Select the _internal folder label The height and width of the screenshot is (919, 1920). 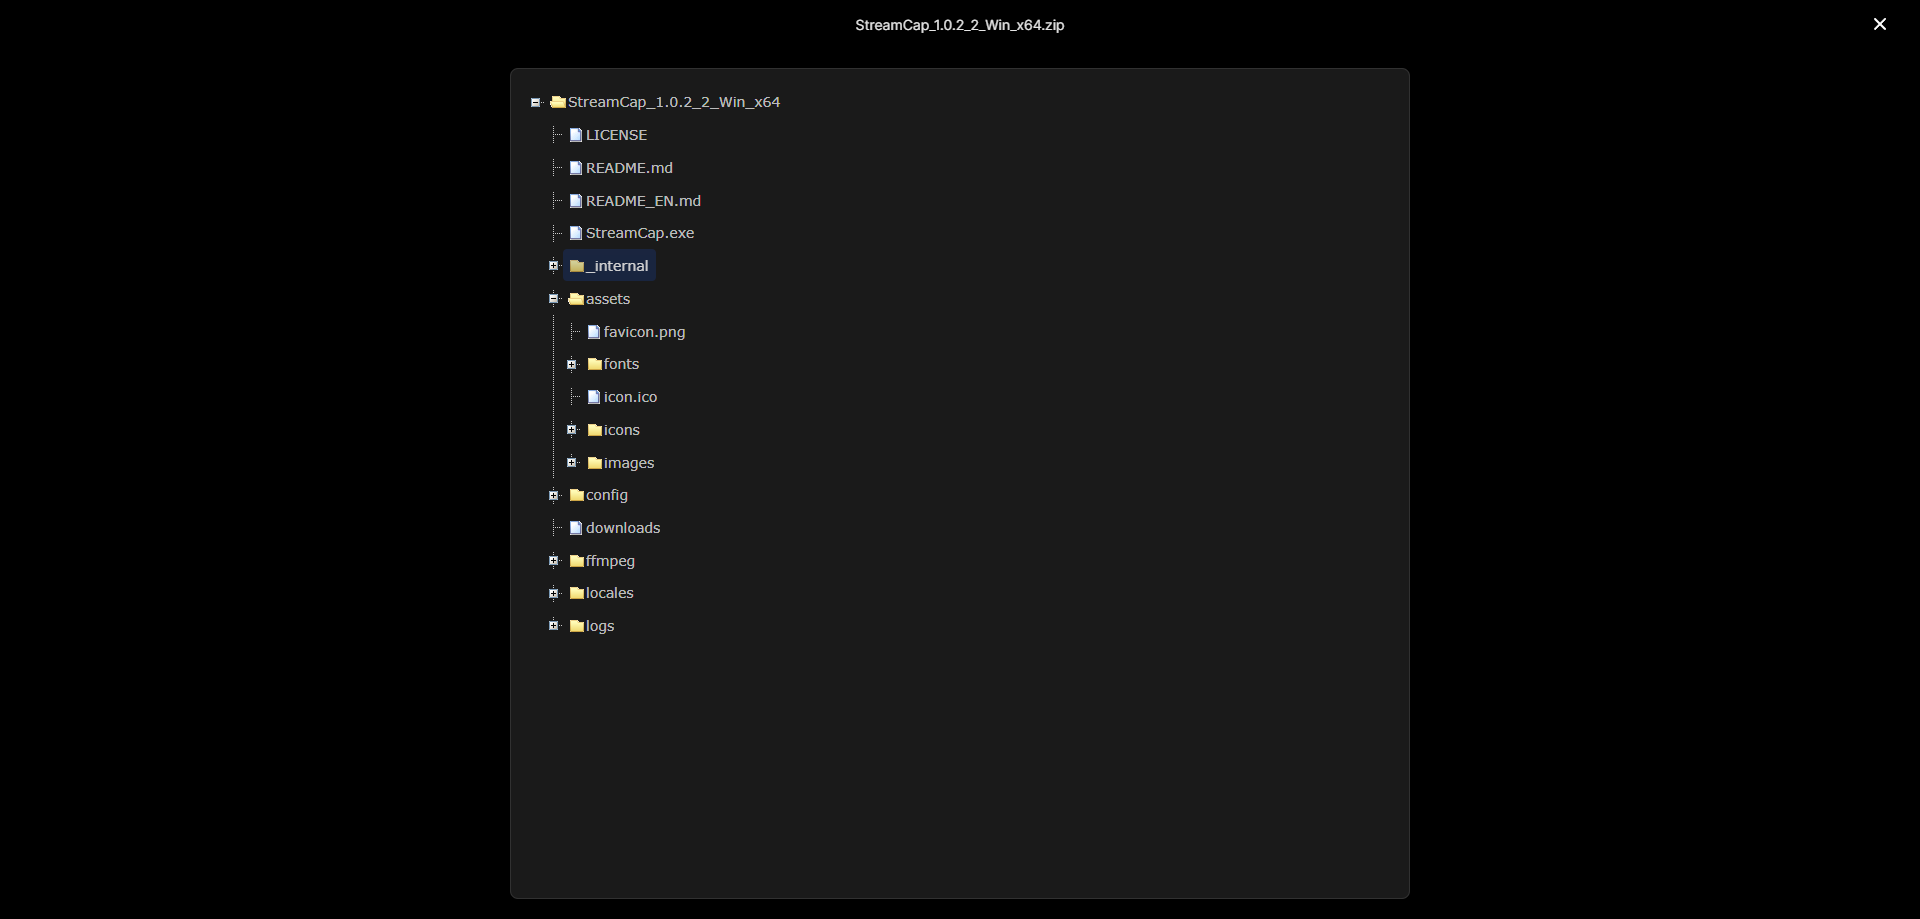tap(617, 266)
